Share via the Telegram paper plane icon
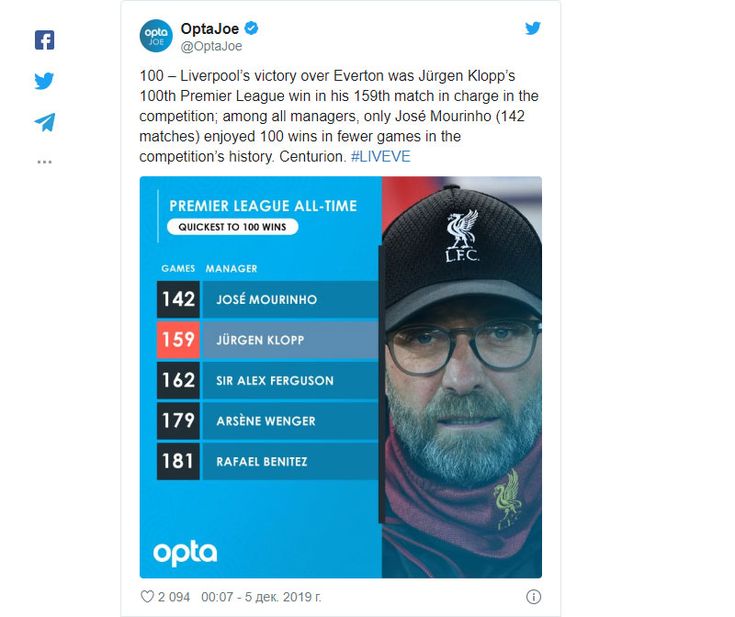 pyautogui.click(x=45, y=122)
